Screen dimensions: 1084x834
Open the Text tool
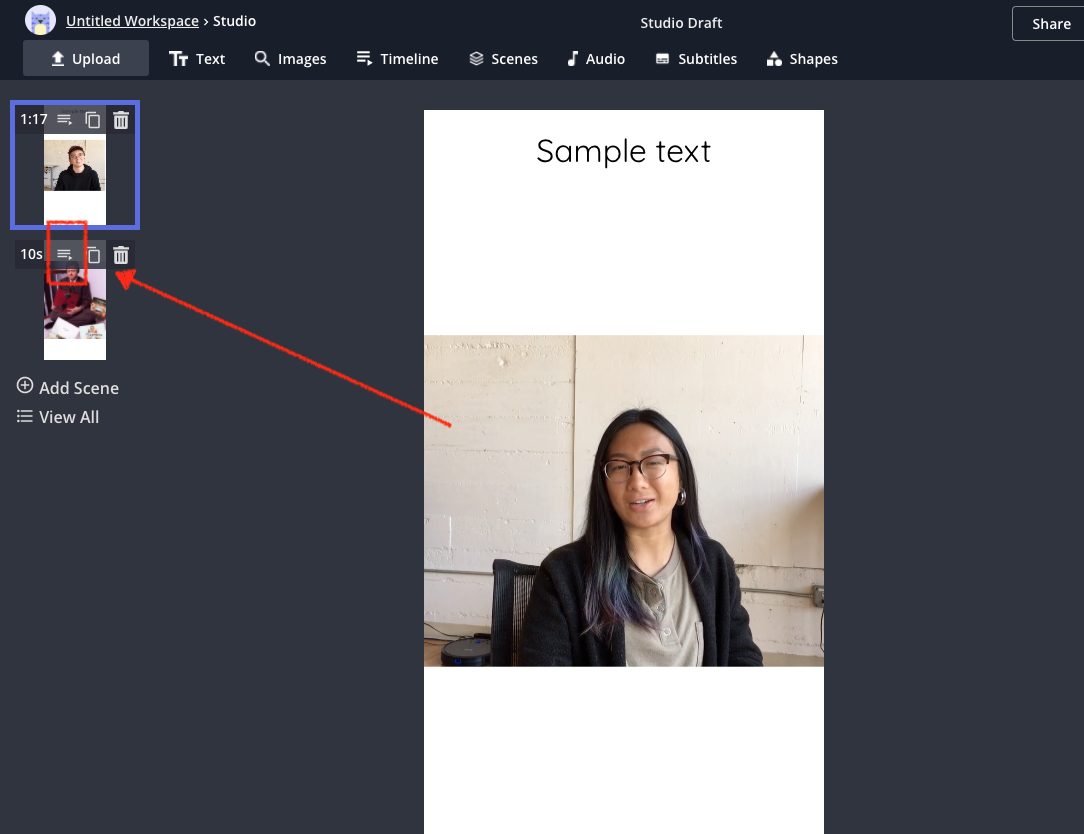tap(197, 59)
